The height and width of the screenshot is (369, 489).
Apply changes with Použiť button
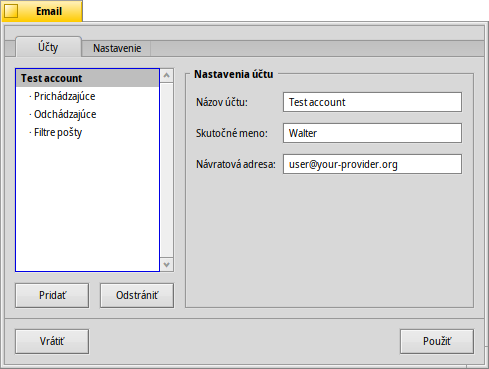point(437,341)
